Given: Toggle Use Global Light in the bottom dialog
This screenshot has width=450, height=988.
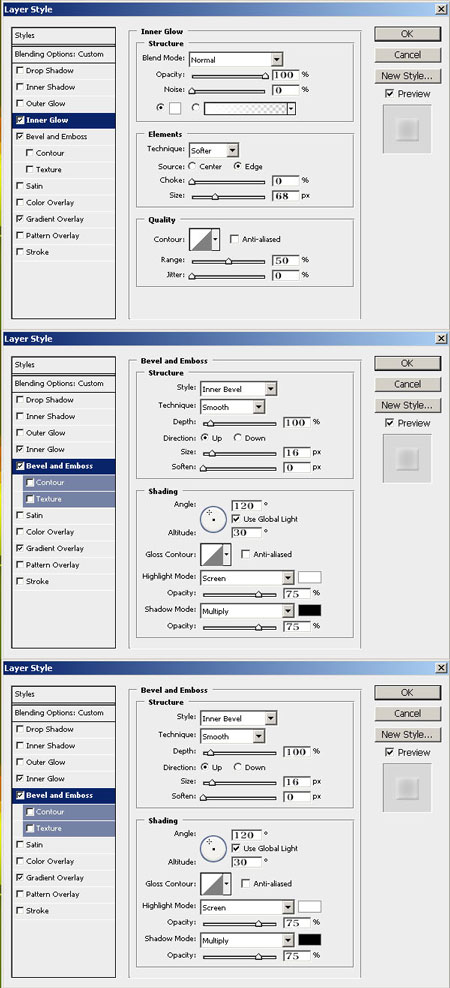Looking at the screenshot, I should 236,848.
